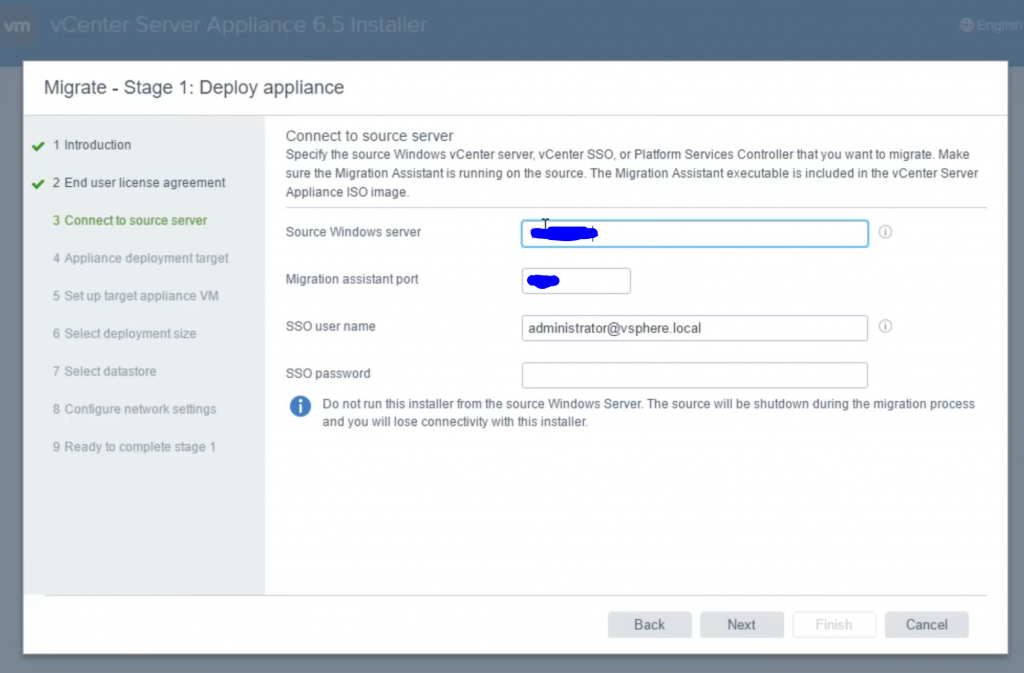The width and height of the screenshot is (1024, 673).
Task: Click checkmark beside End user license agreement
Action: point(38,184)
